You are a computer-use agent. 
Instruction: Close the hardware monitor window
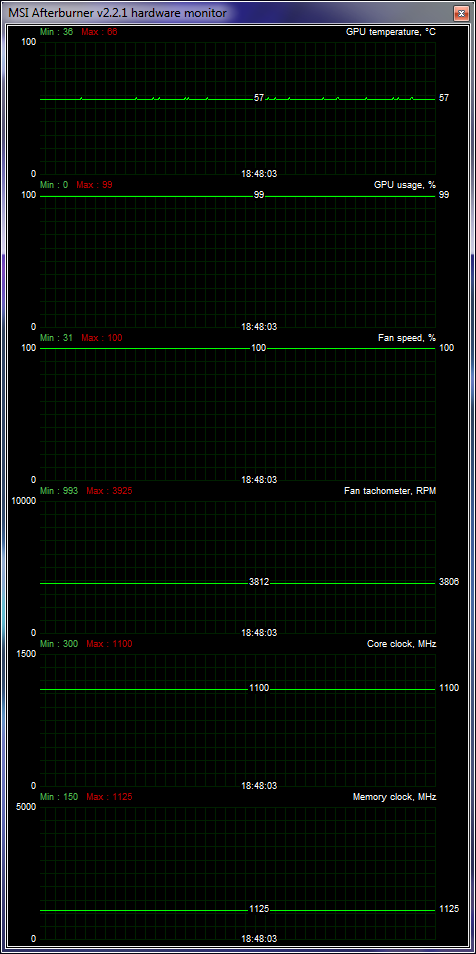[461, 13]
